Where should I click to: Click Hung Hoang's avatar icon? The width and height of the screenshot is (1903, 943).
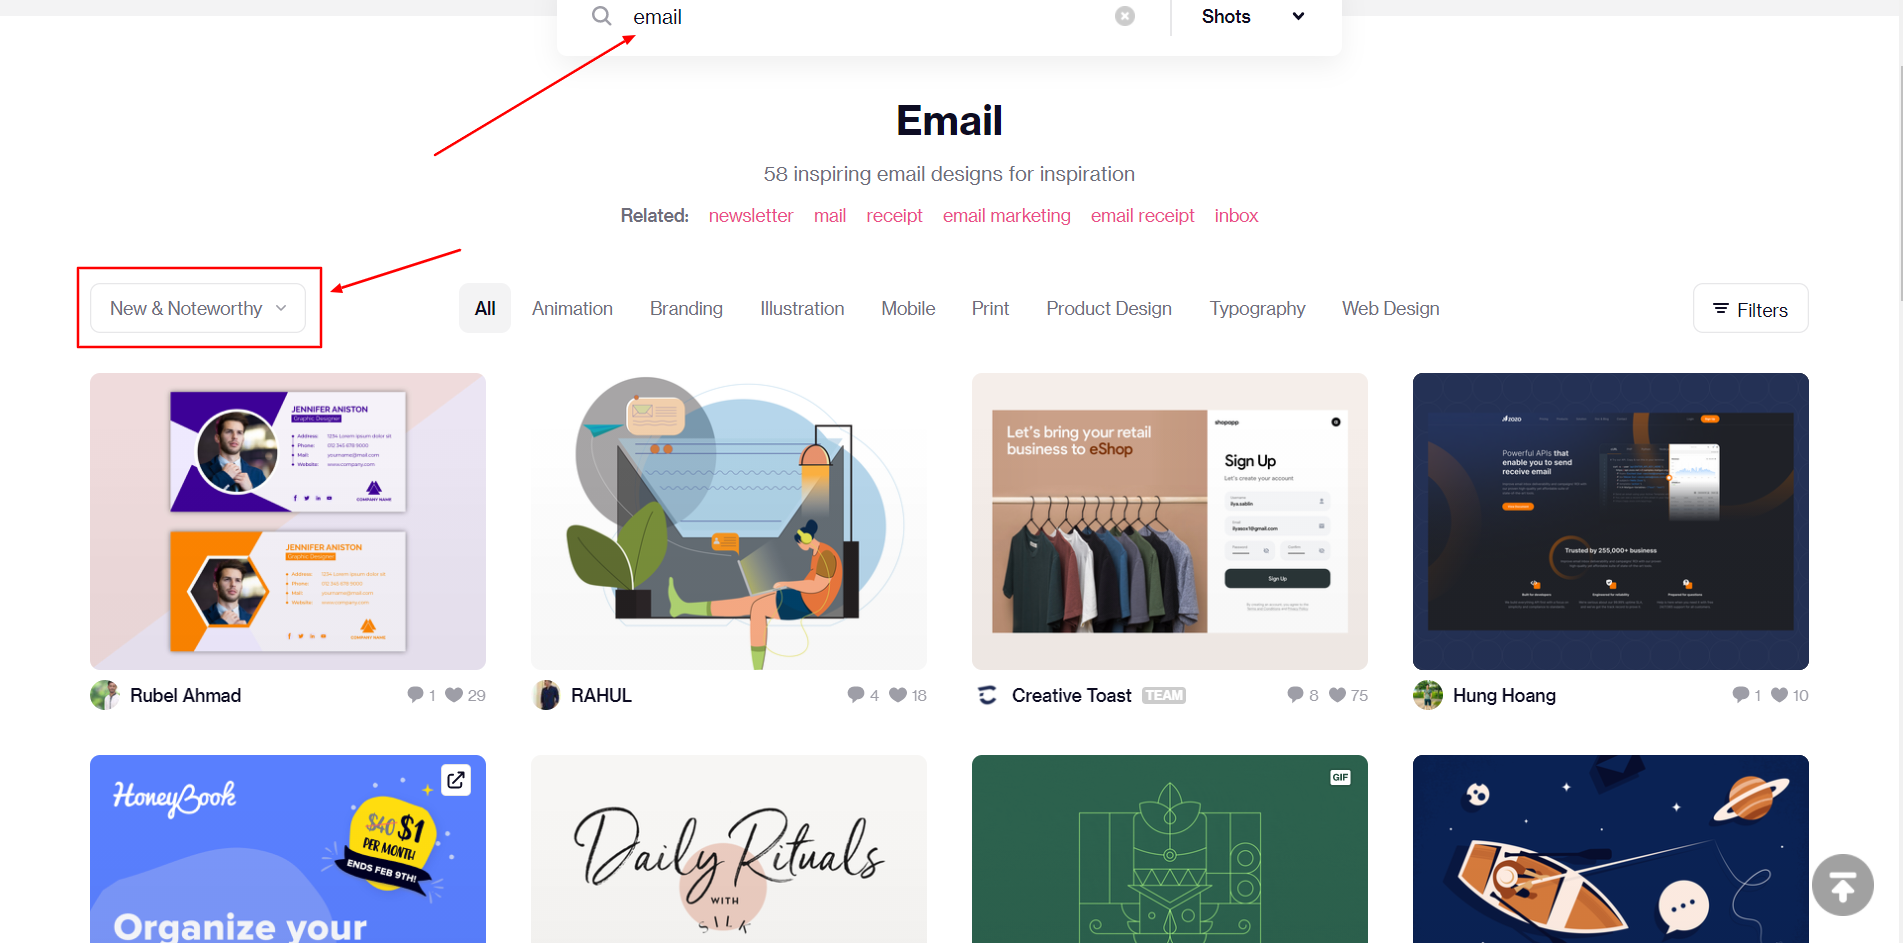(1428, 695)
